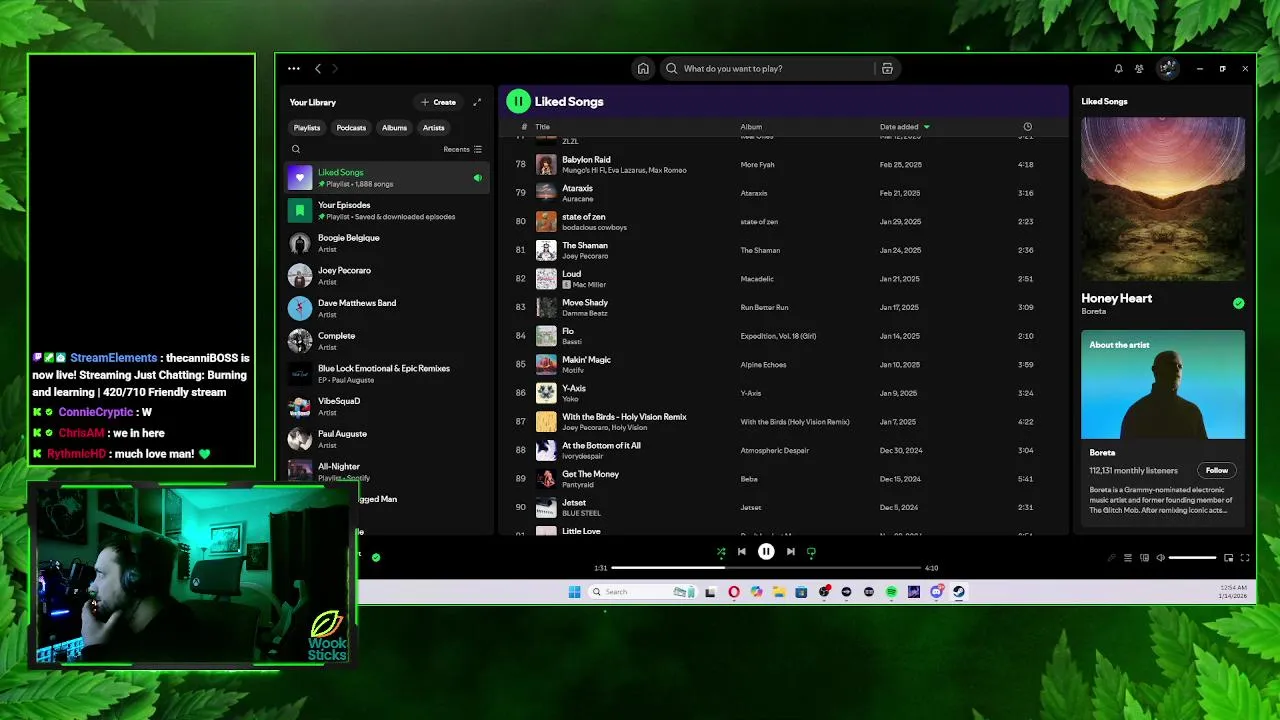This screenshot has height=720, width=1280.
Task: Toggle the green liked check in now-playing bar
Action: (x=376, y=557)
